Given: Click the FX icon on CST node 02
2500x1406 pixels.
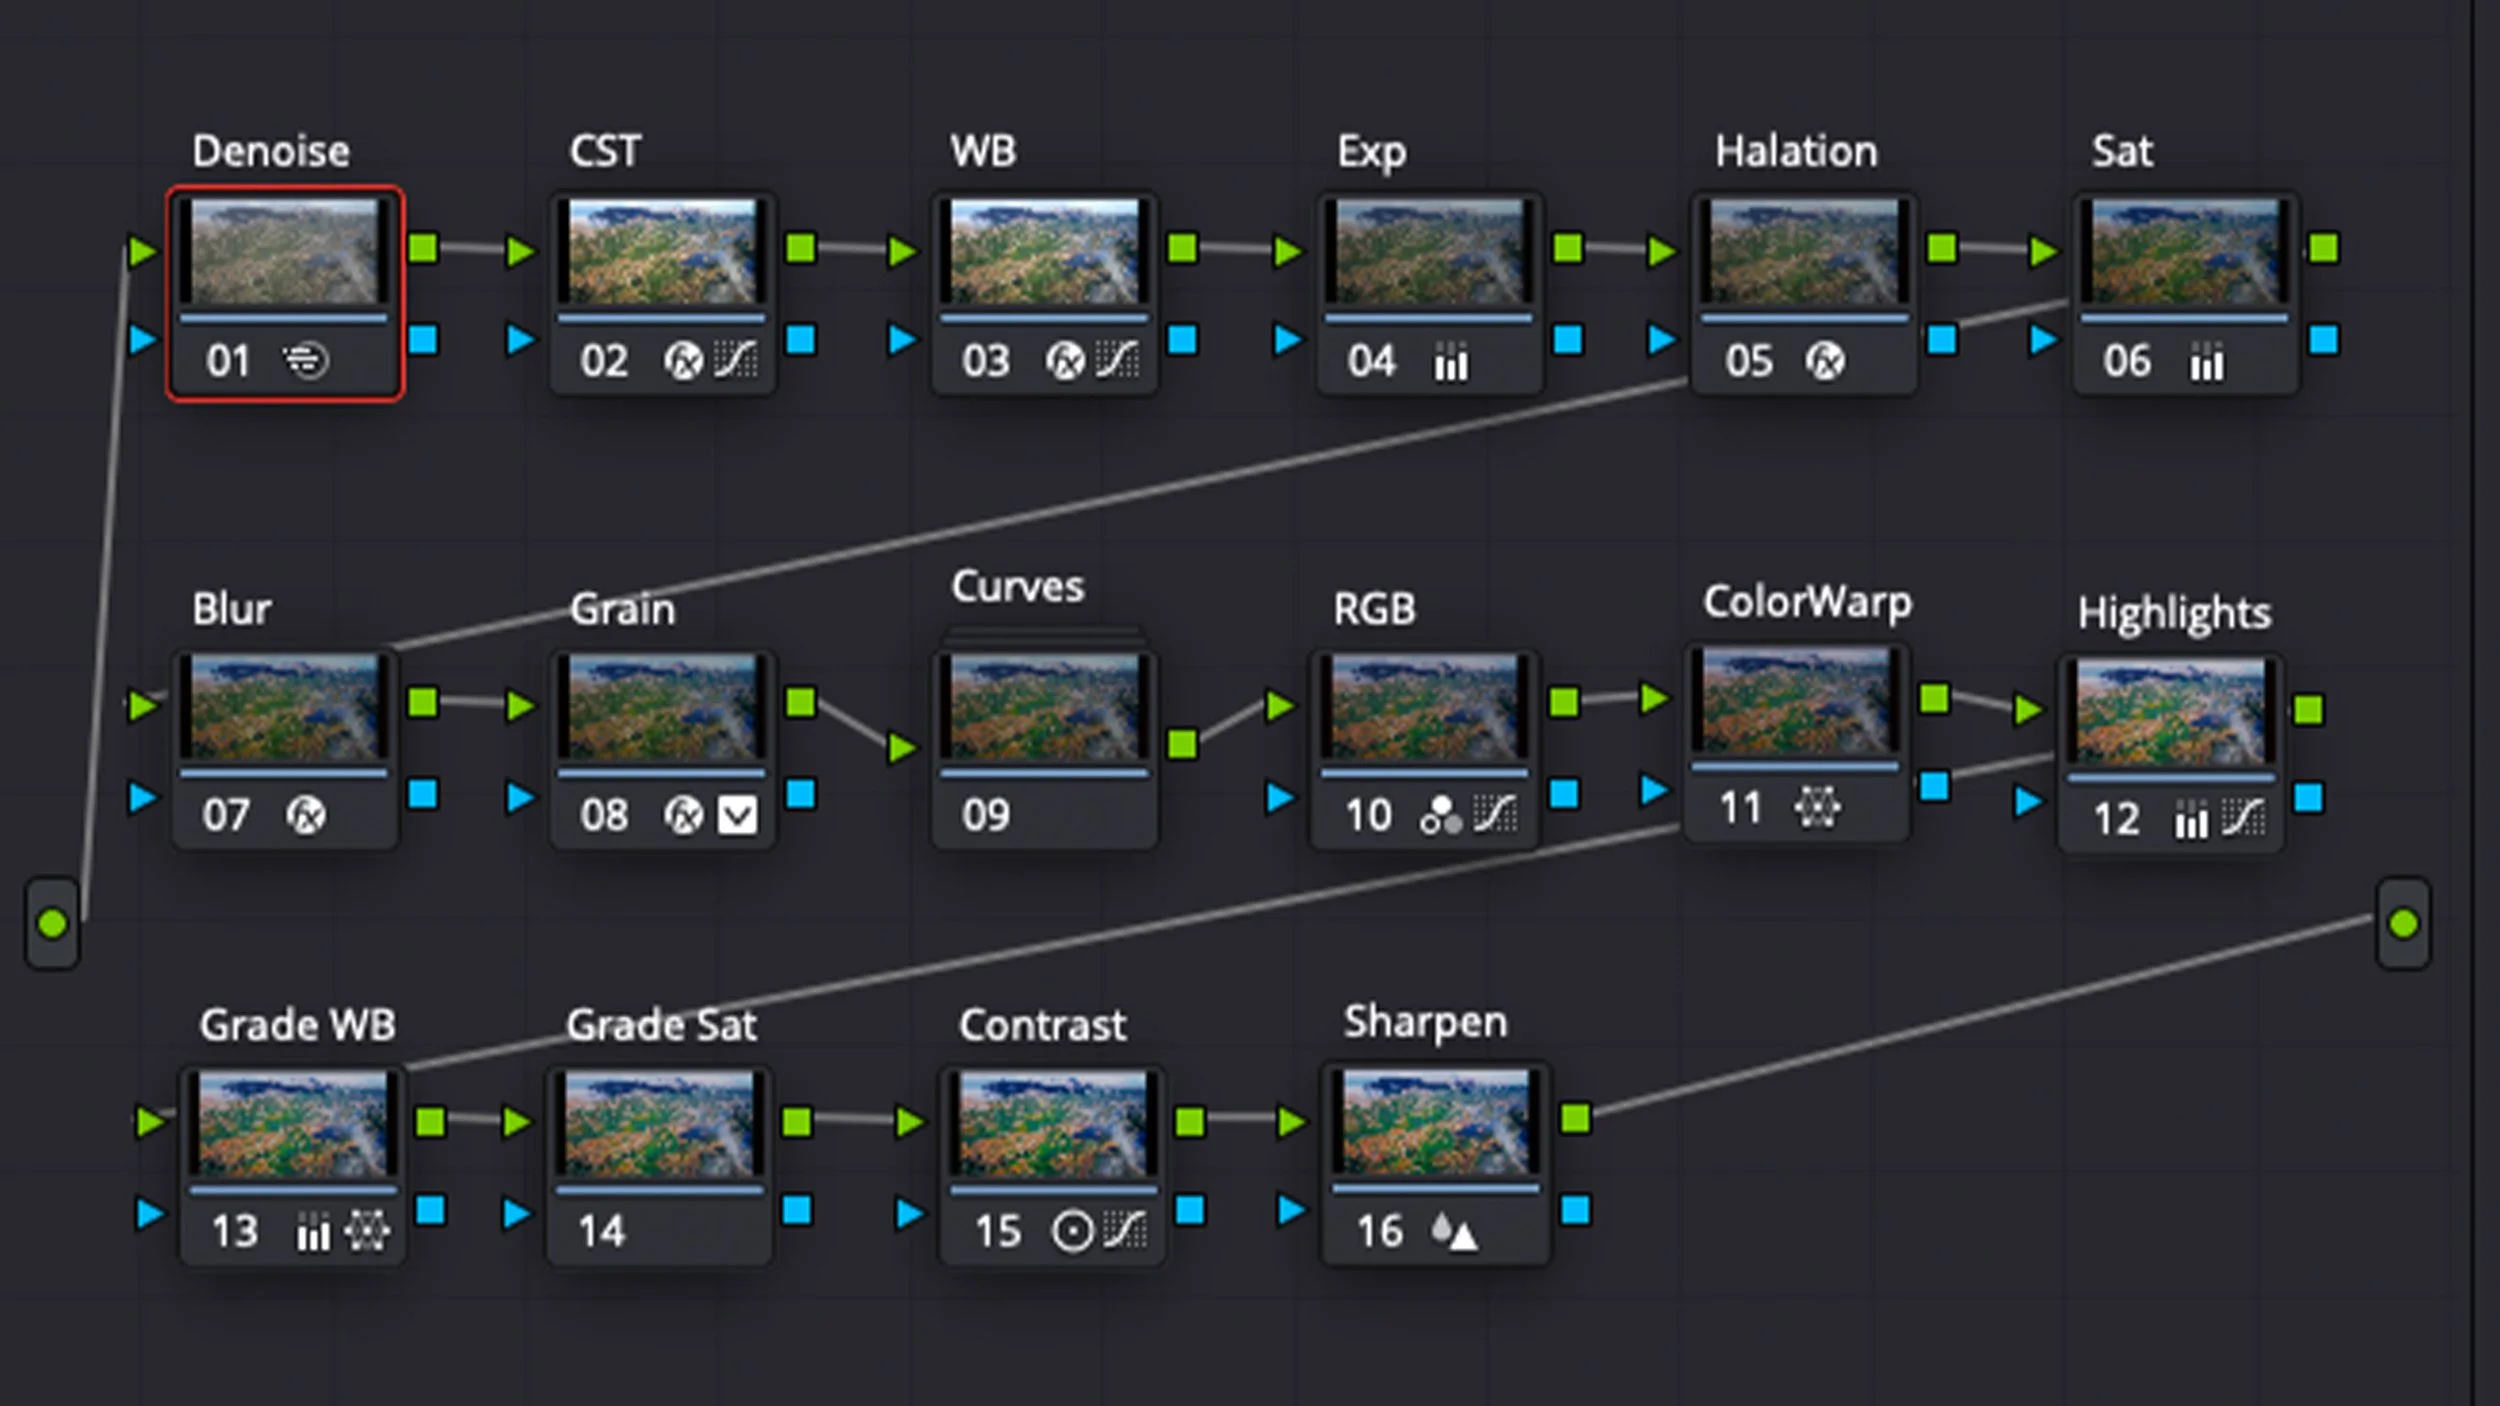Looking at the screenshot, I should (x=684, y=361).
